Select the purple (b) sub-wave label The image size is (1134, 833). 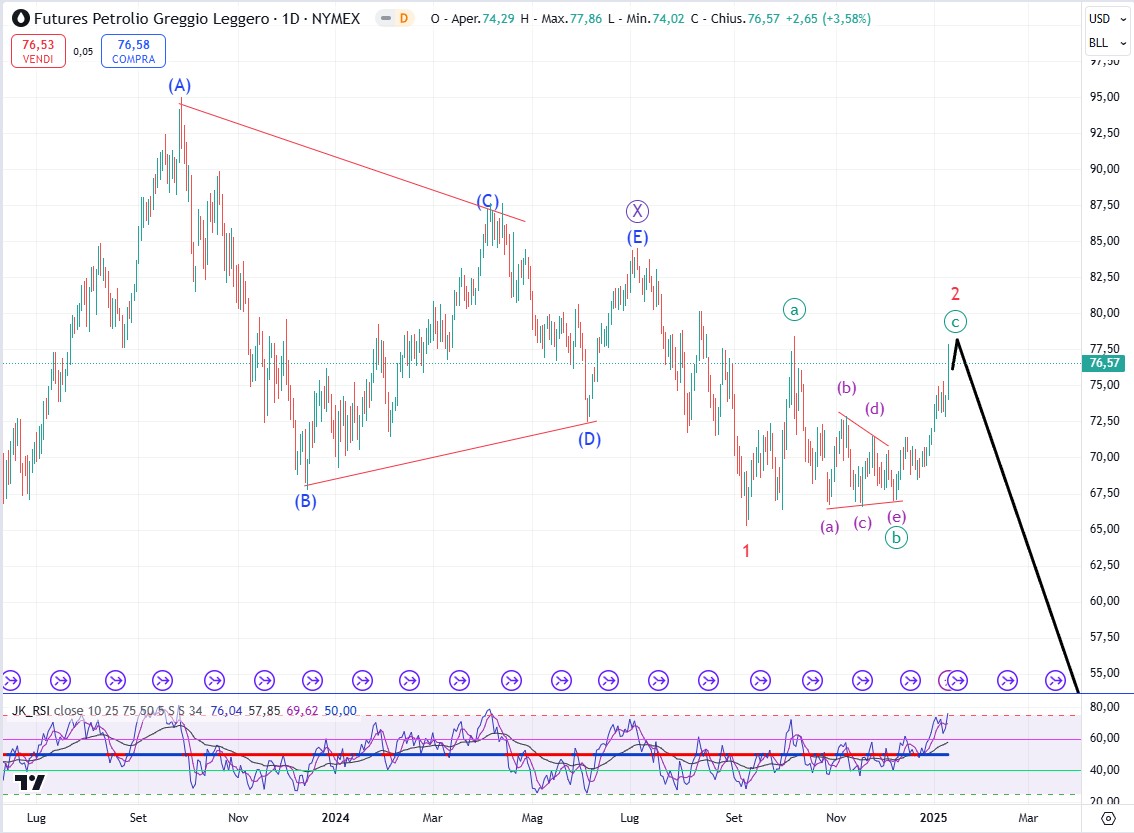[x=846, y=388]
